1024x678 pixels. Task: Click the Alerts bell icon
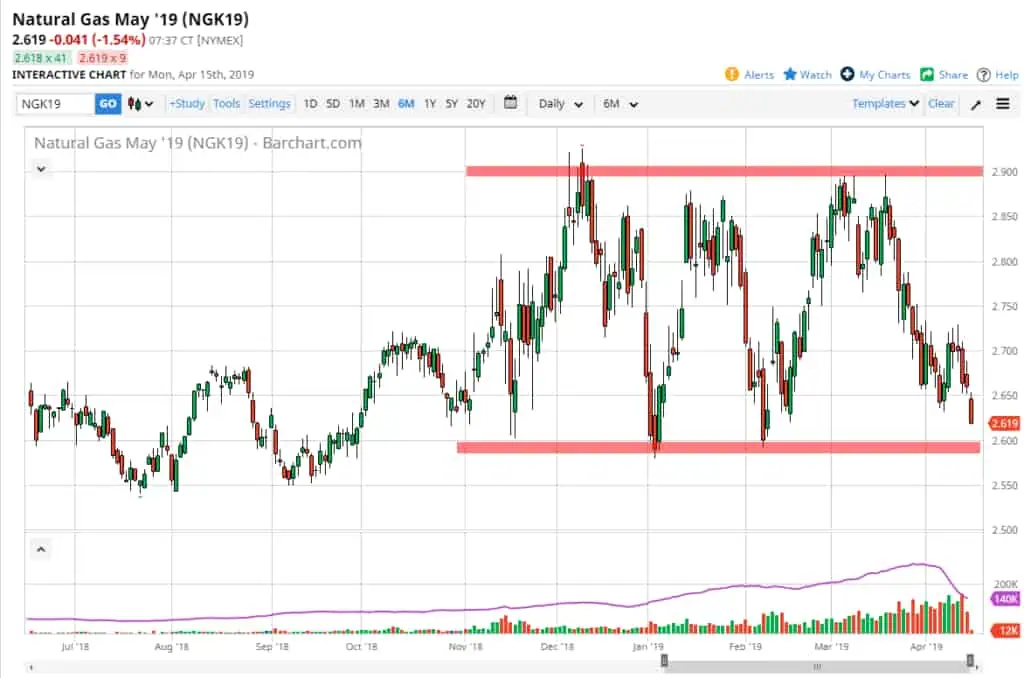(731, 74)
